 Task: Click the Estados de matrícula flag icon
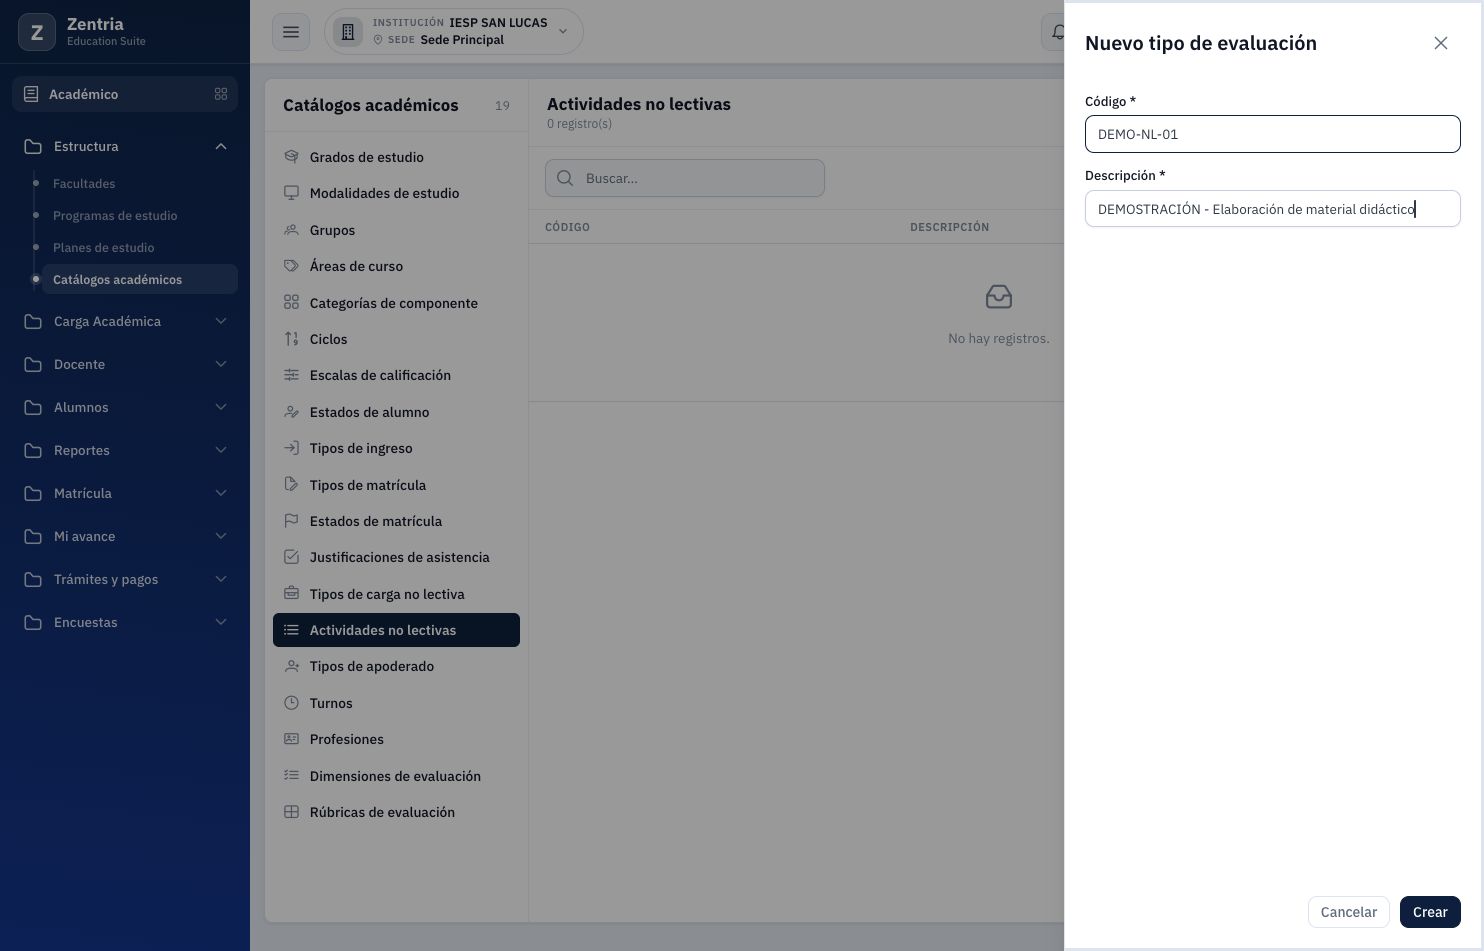pos(291,521)
